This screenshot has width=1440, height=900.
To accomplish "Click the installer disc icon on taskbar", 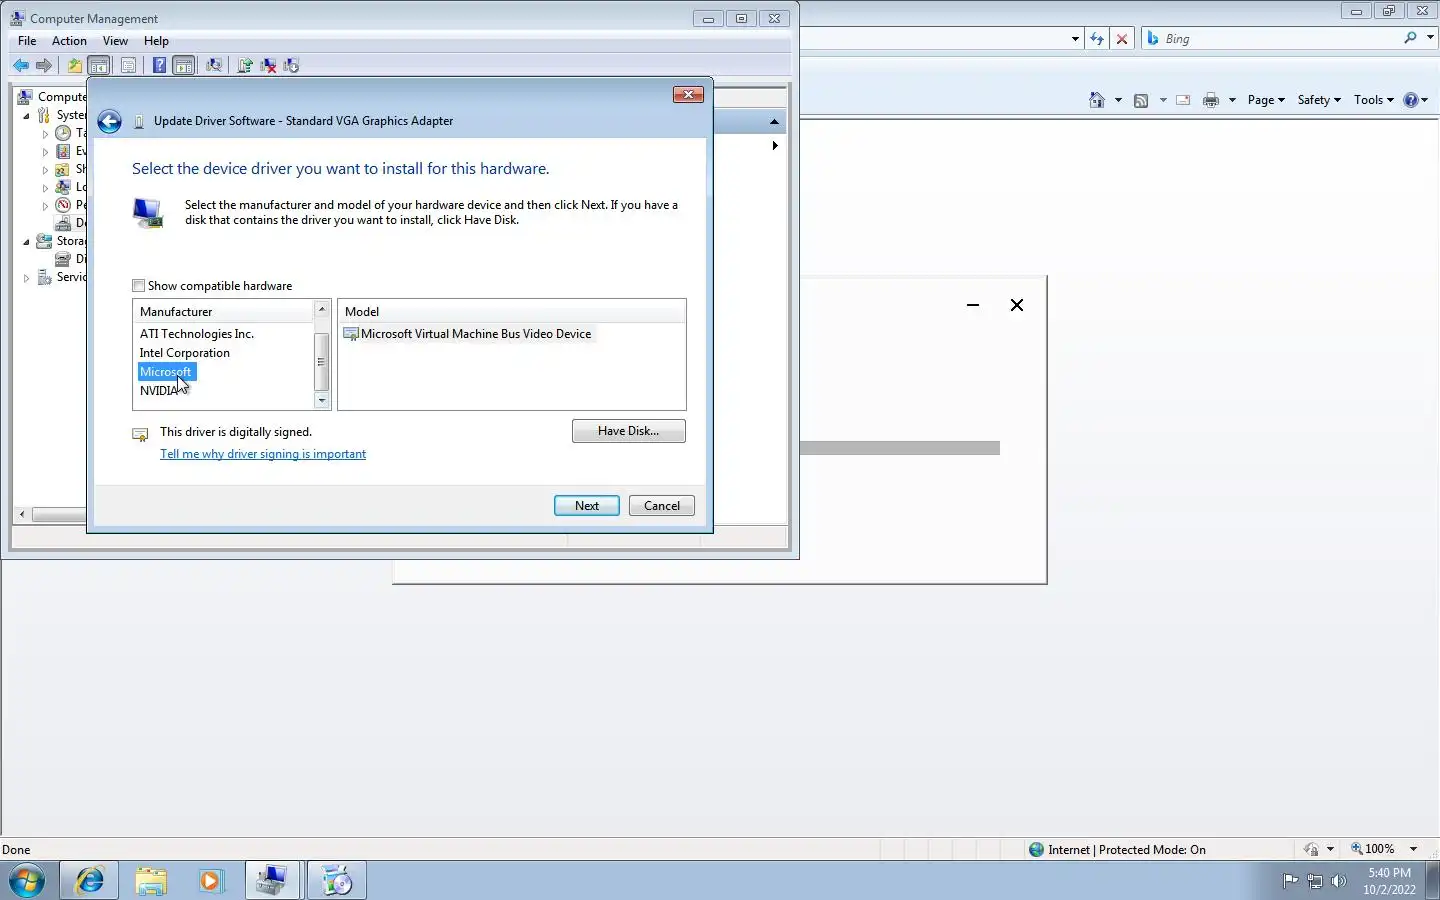I will (336, 881).
